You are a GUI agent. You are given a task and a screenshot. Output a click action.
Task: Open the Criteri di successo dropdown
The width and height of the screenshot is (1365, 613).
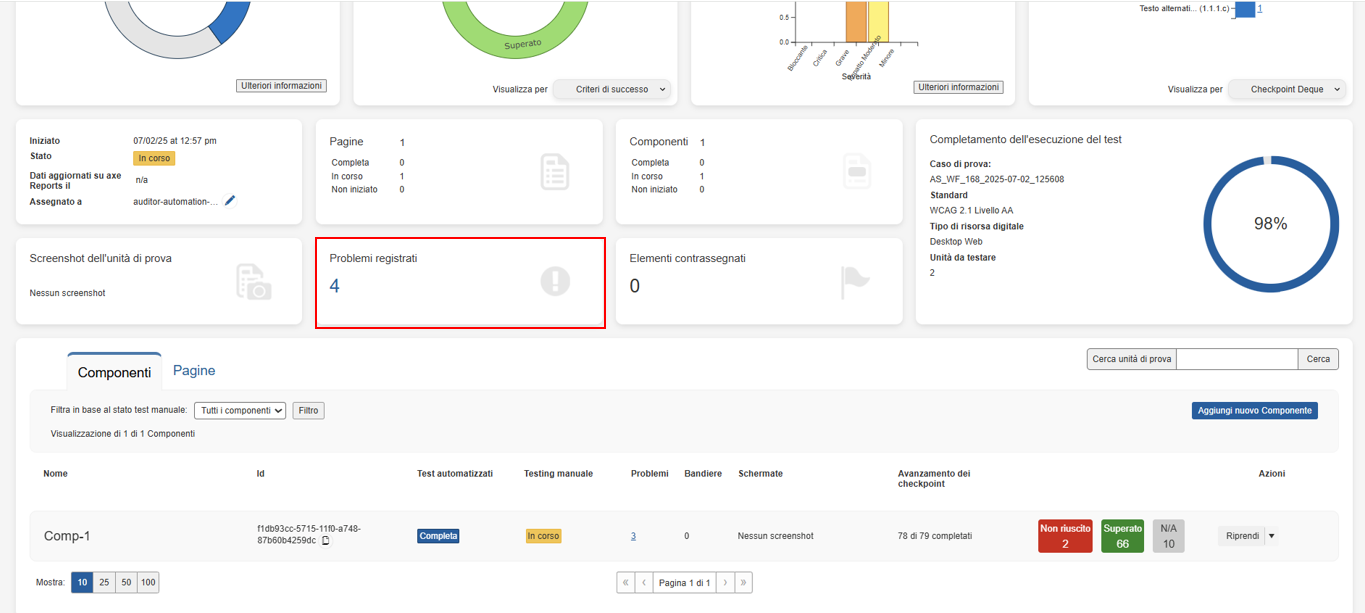click(612, 89)
